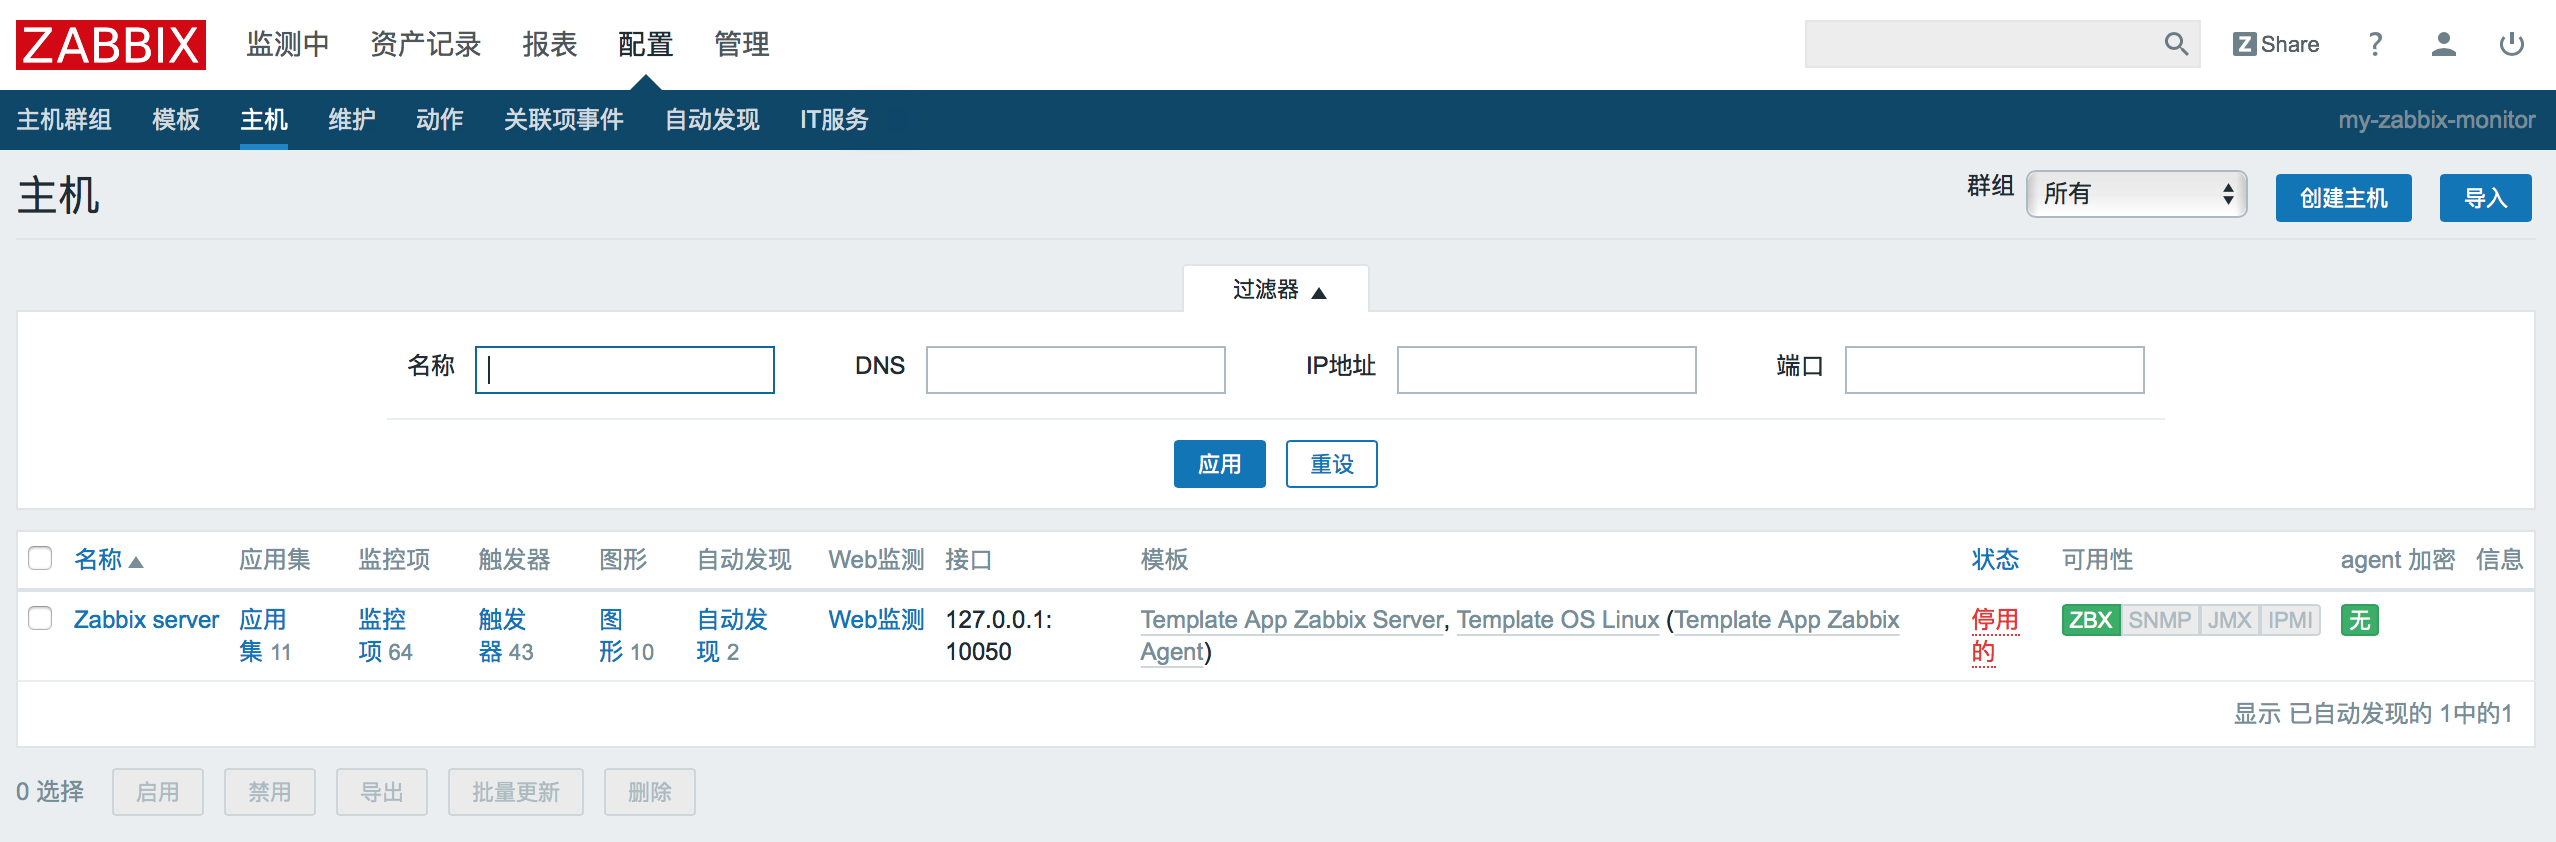
Task: Switch to 主机 submenu
Action: point(264,120)
